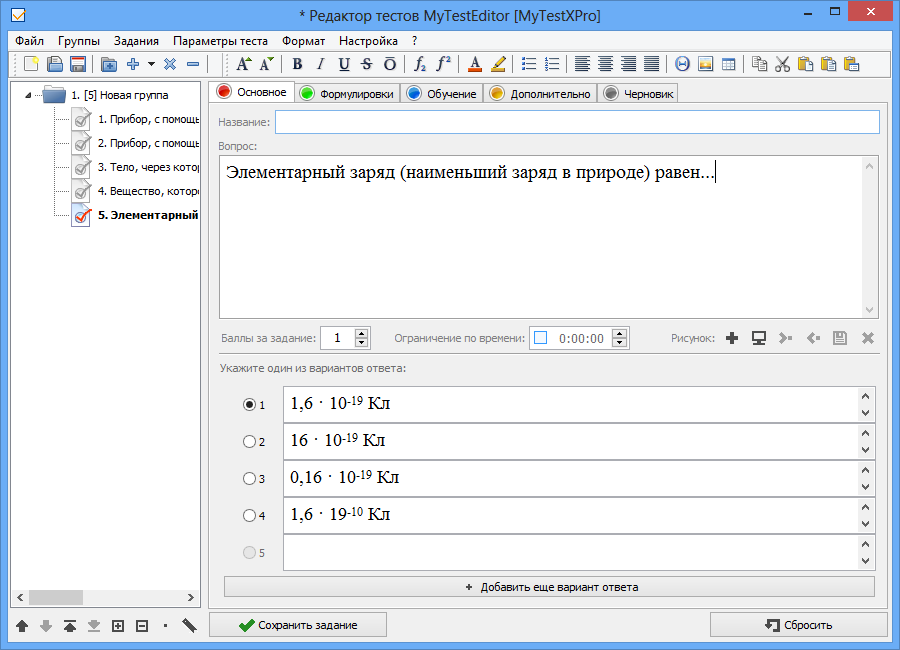Enable the time limit checkbox
Screen dimensions: 900x650
(x=540, y=338)
